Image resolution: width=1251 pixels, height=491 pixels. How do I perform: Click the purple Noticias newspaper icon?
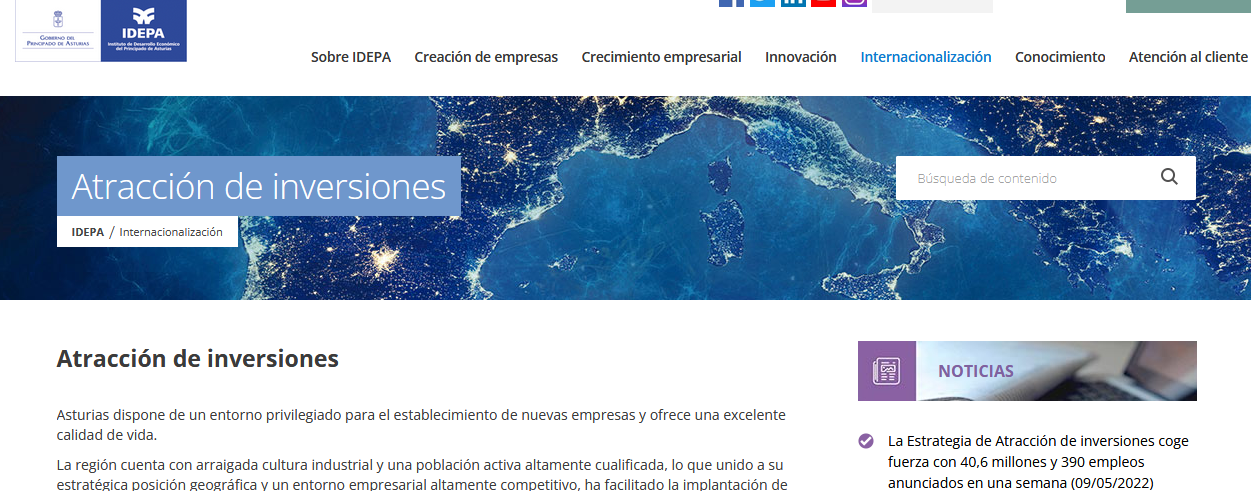point(887,371)
